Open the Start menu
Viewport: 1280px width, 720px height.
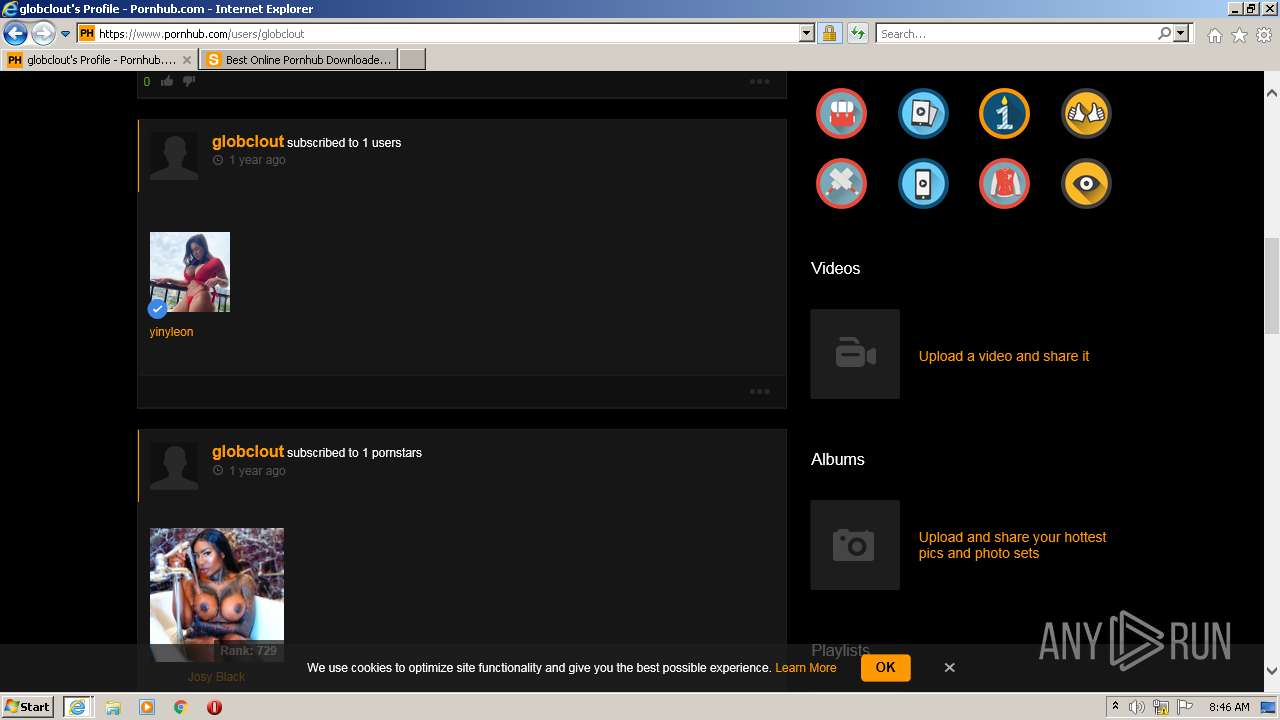(28, 707)
